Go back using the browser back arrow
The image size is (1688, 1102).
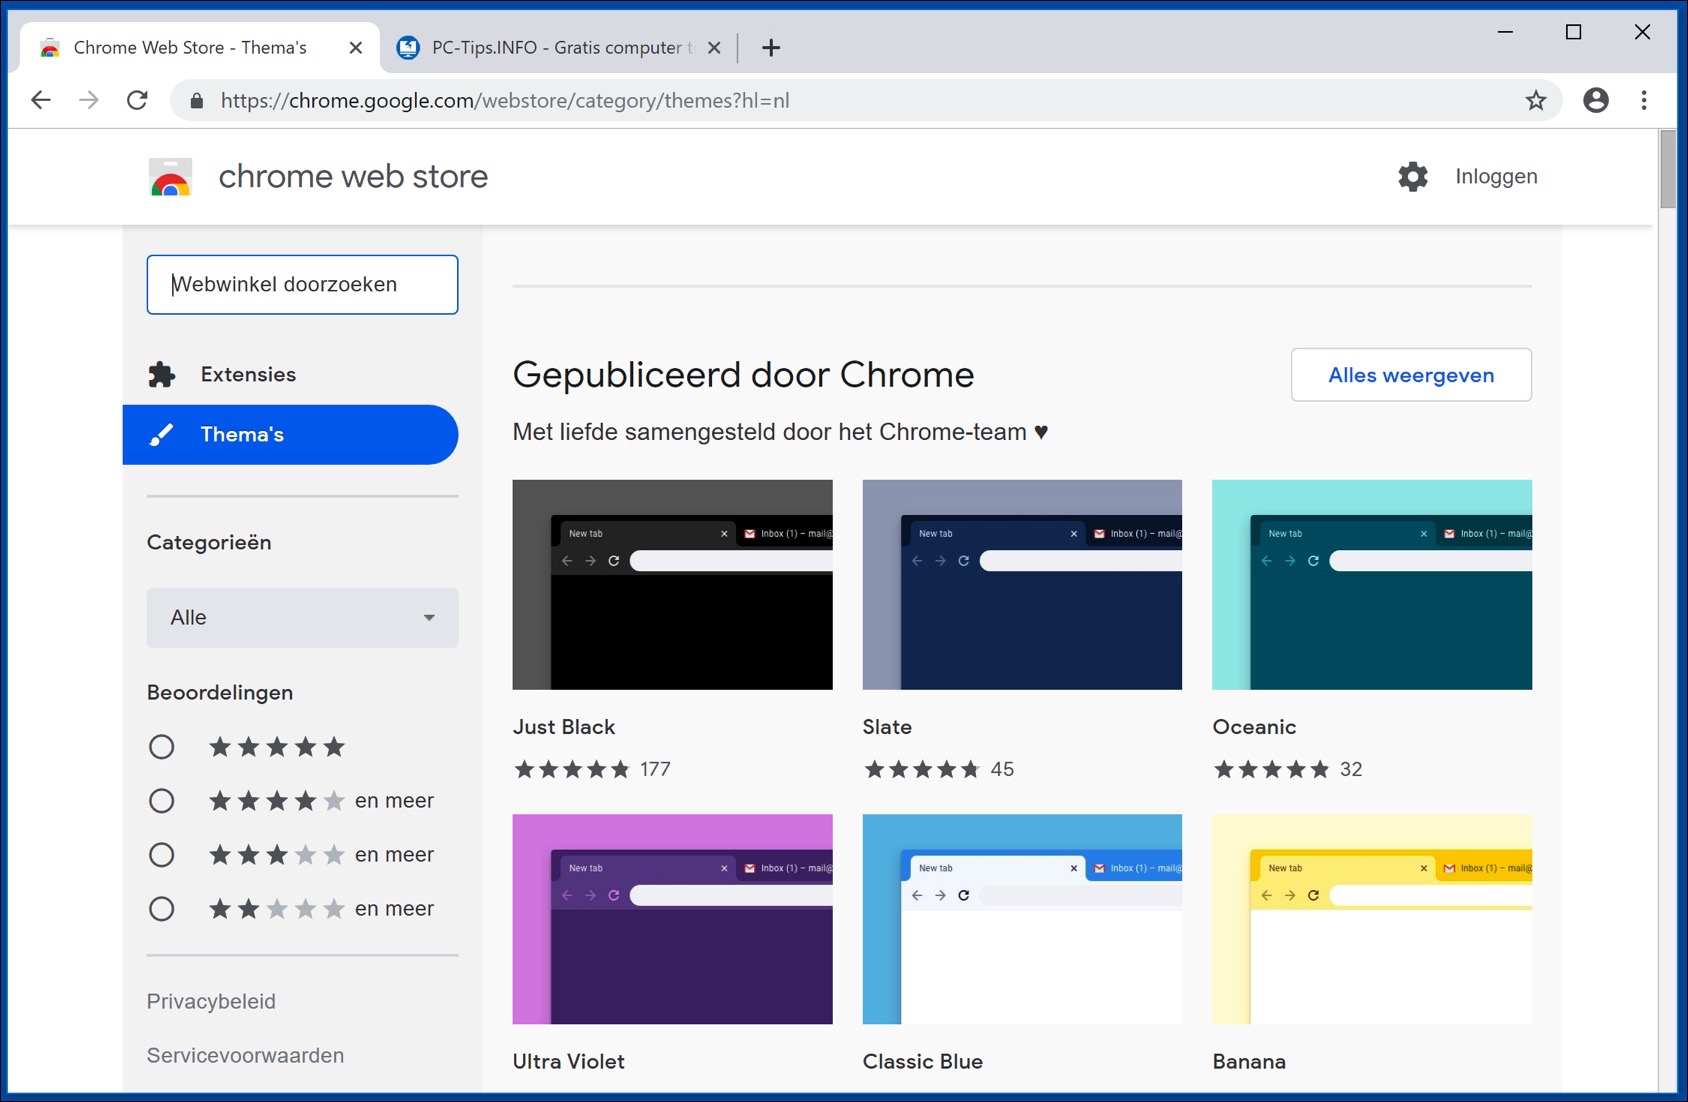[41, 100]
